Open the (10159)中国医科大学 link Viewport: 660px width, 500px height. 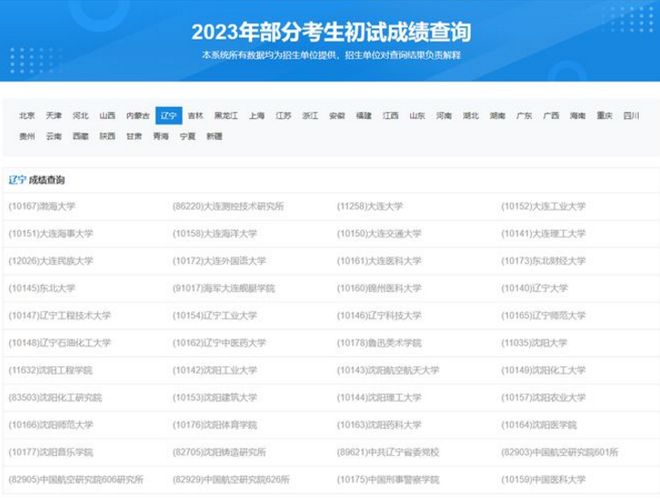click(543, 479)
